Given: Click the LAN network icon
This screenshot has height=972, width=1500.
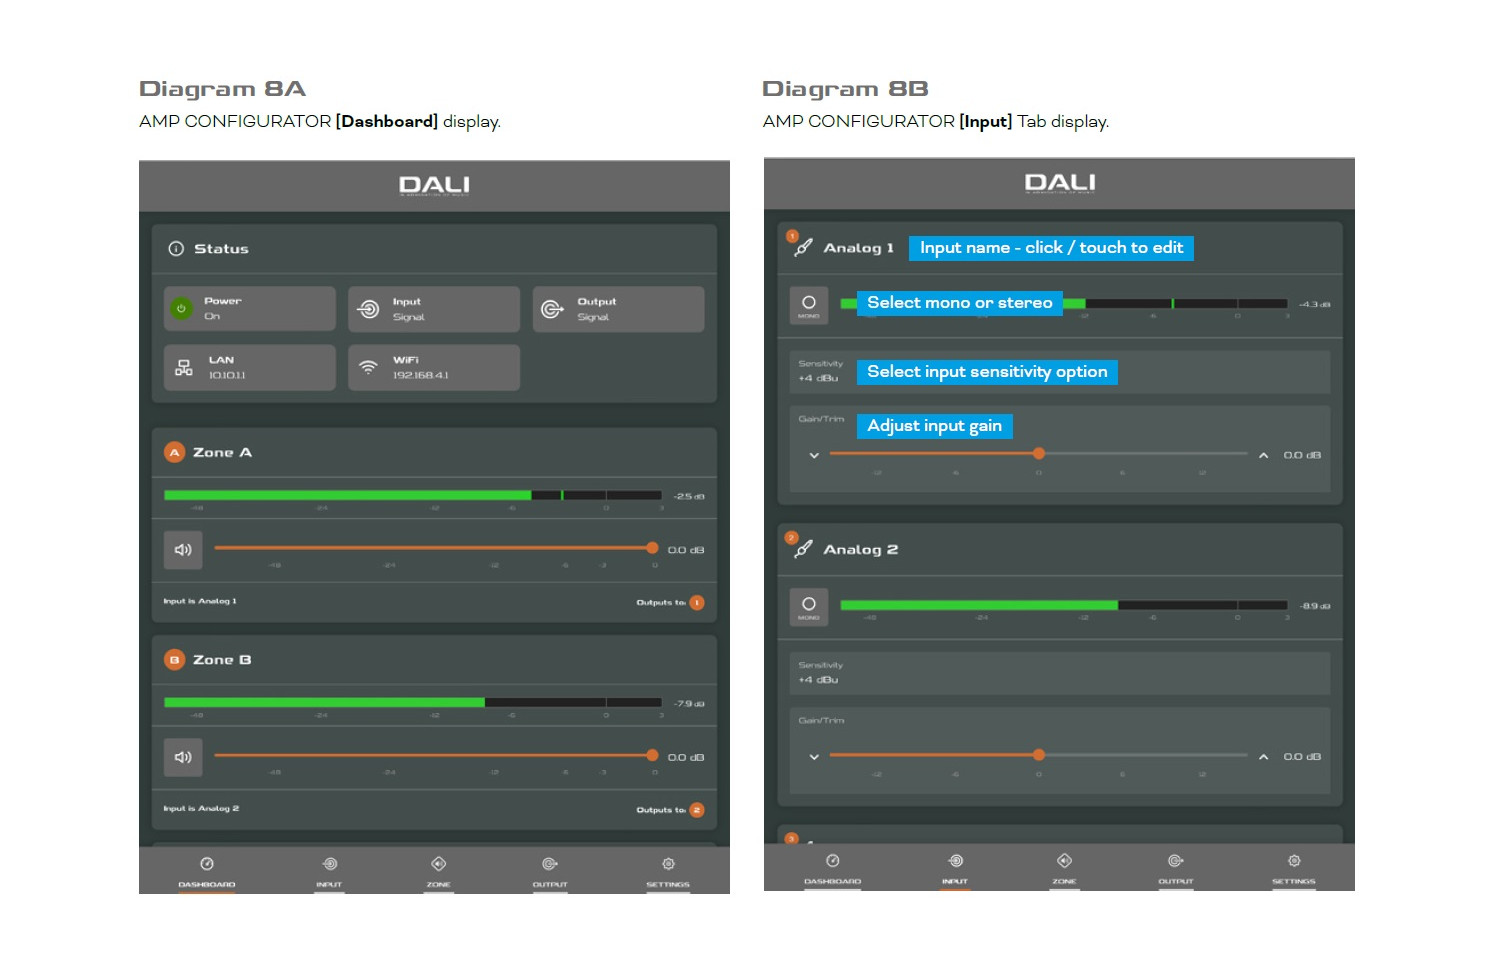Looking at the screenshot, I should coord(184,367).
